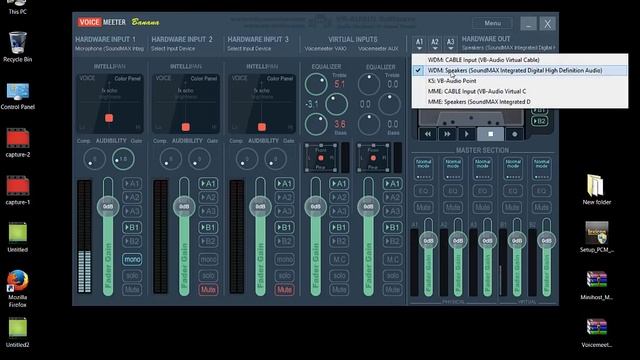Open Hardware Input 2 device selector

click(173, 48)
